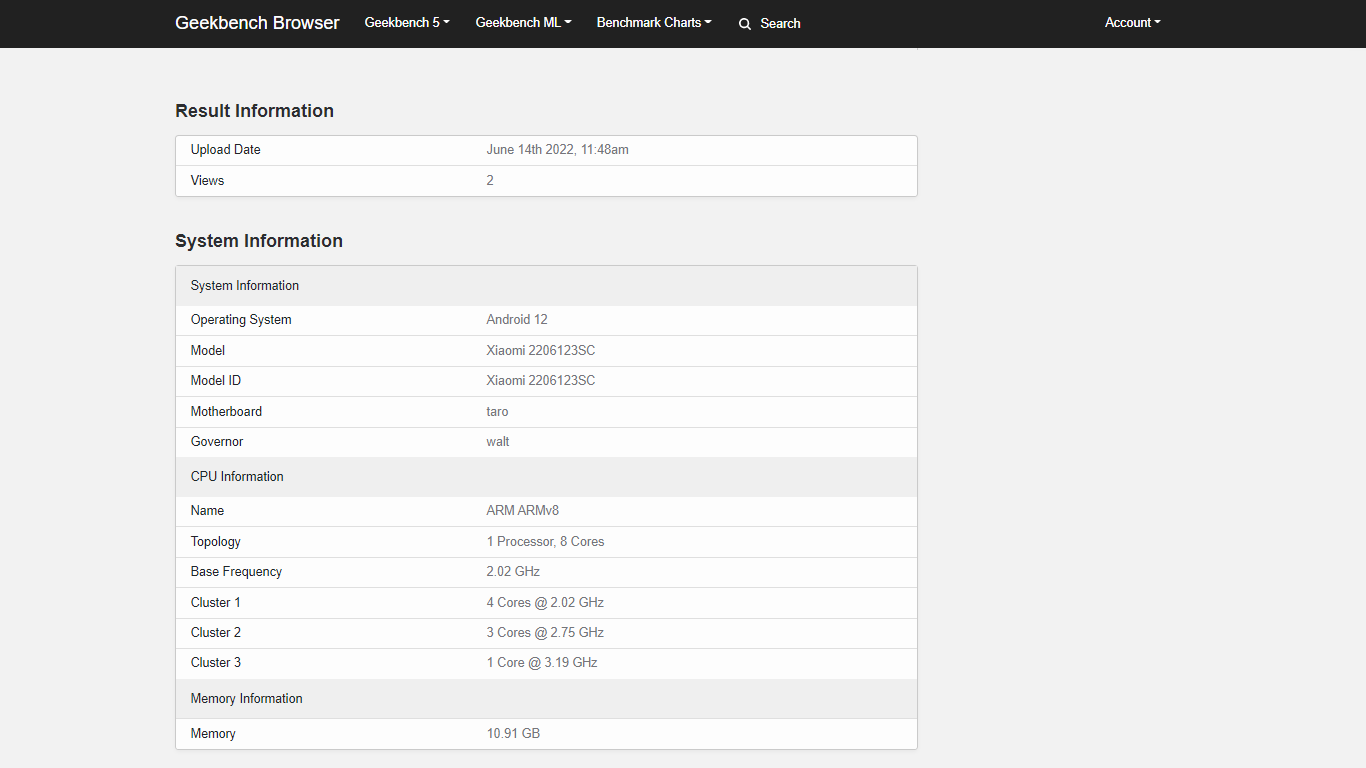Select the Motherboard value taro
Image resolution: width=1366 pixels, height=768 pixels.
click(x=497, y=412)
